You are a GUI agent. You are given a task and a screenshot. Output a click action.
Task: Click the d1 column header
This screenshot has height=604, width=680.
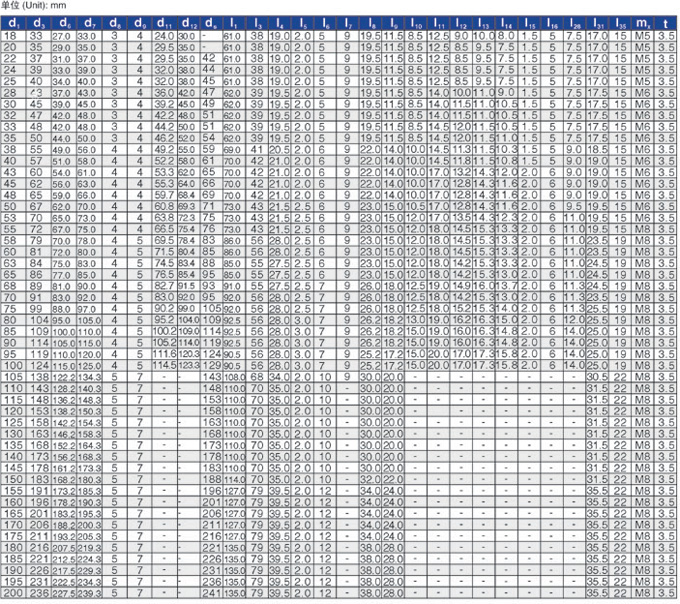(x=11, y=21)
